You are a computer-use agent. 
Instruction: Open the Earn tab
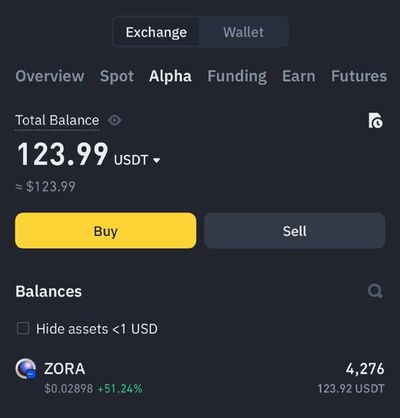pos(299,76)
